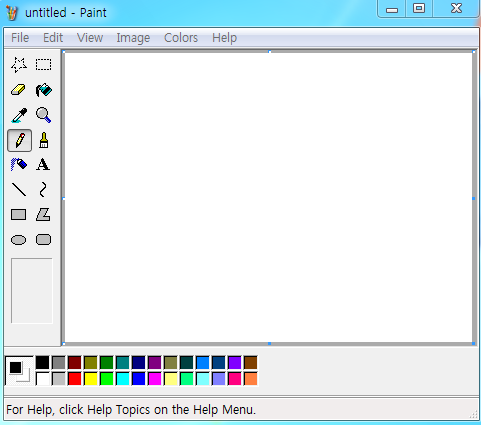Pick the hot pink swatch
481x425 pixels.
click(235, 379)
